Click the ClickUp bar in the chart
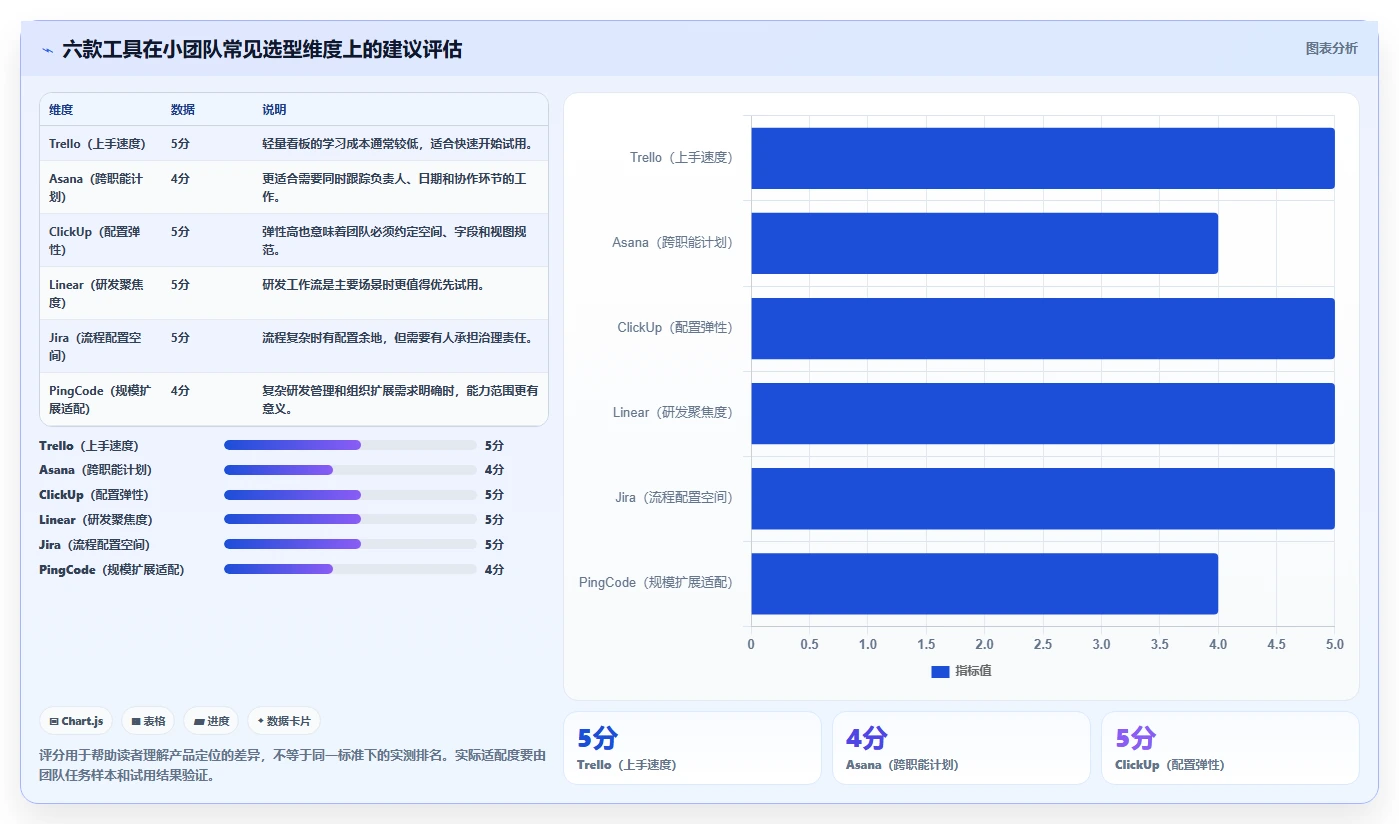This screenshot has width=1399, height=824. [1043, 328]
